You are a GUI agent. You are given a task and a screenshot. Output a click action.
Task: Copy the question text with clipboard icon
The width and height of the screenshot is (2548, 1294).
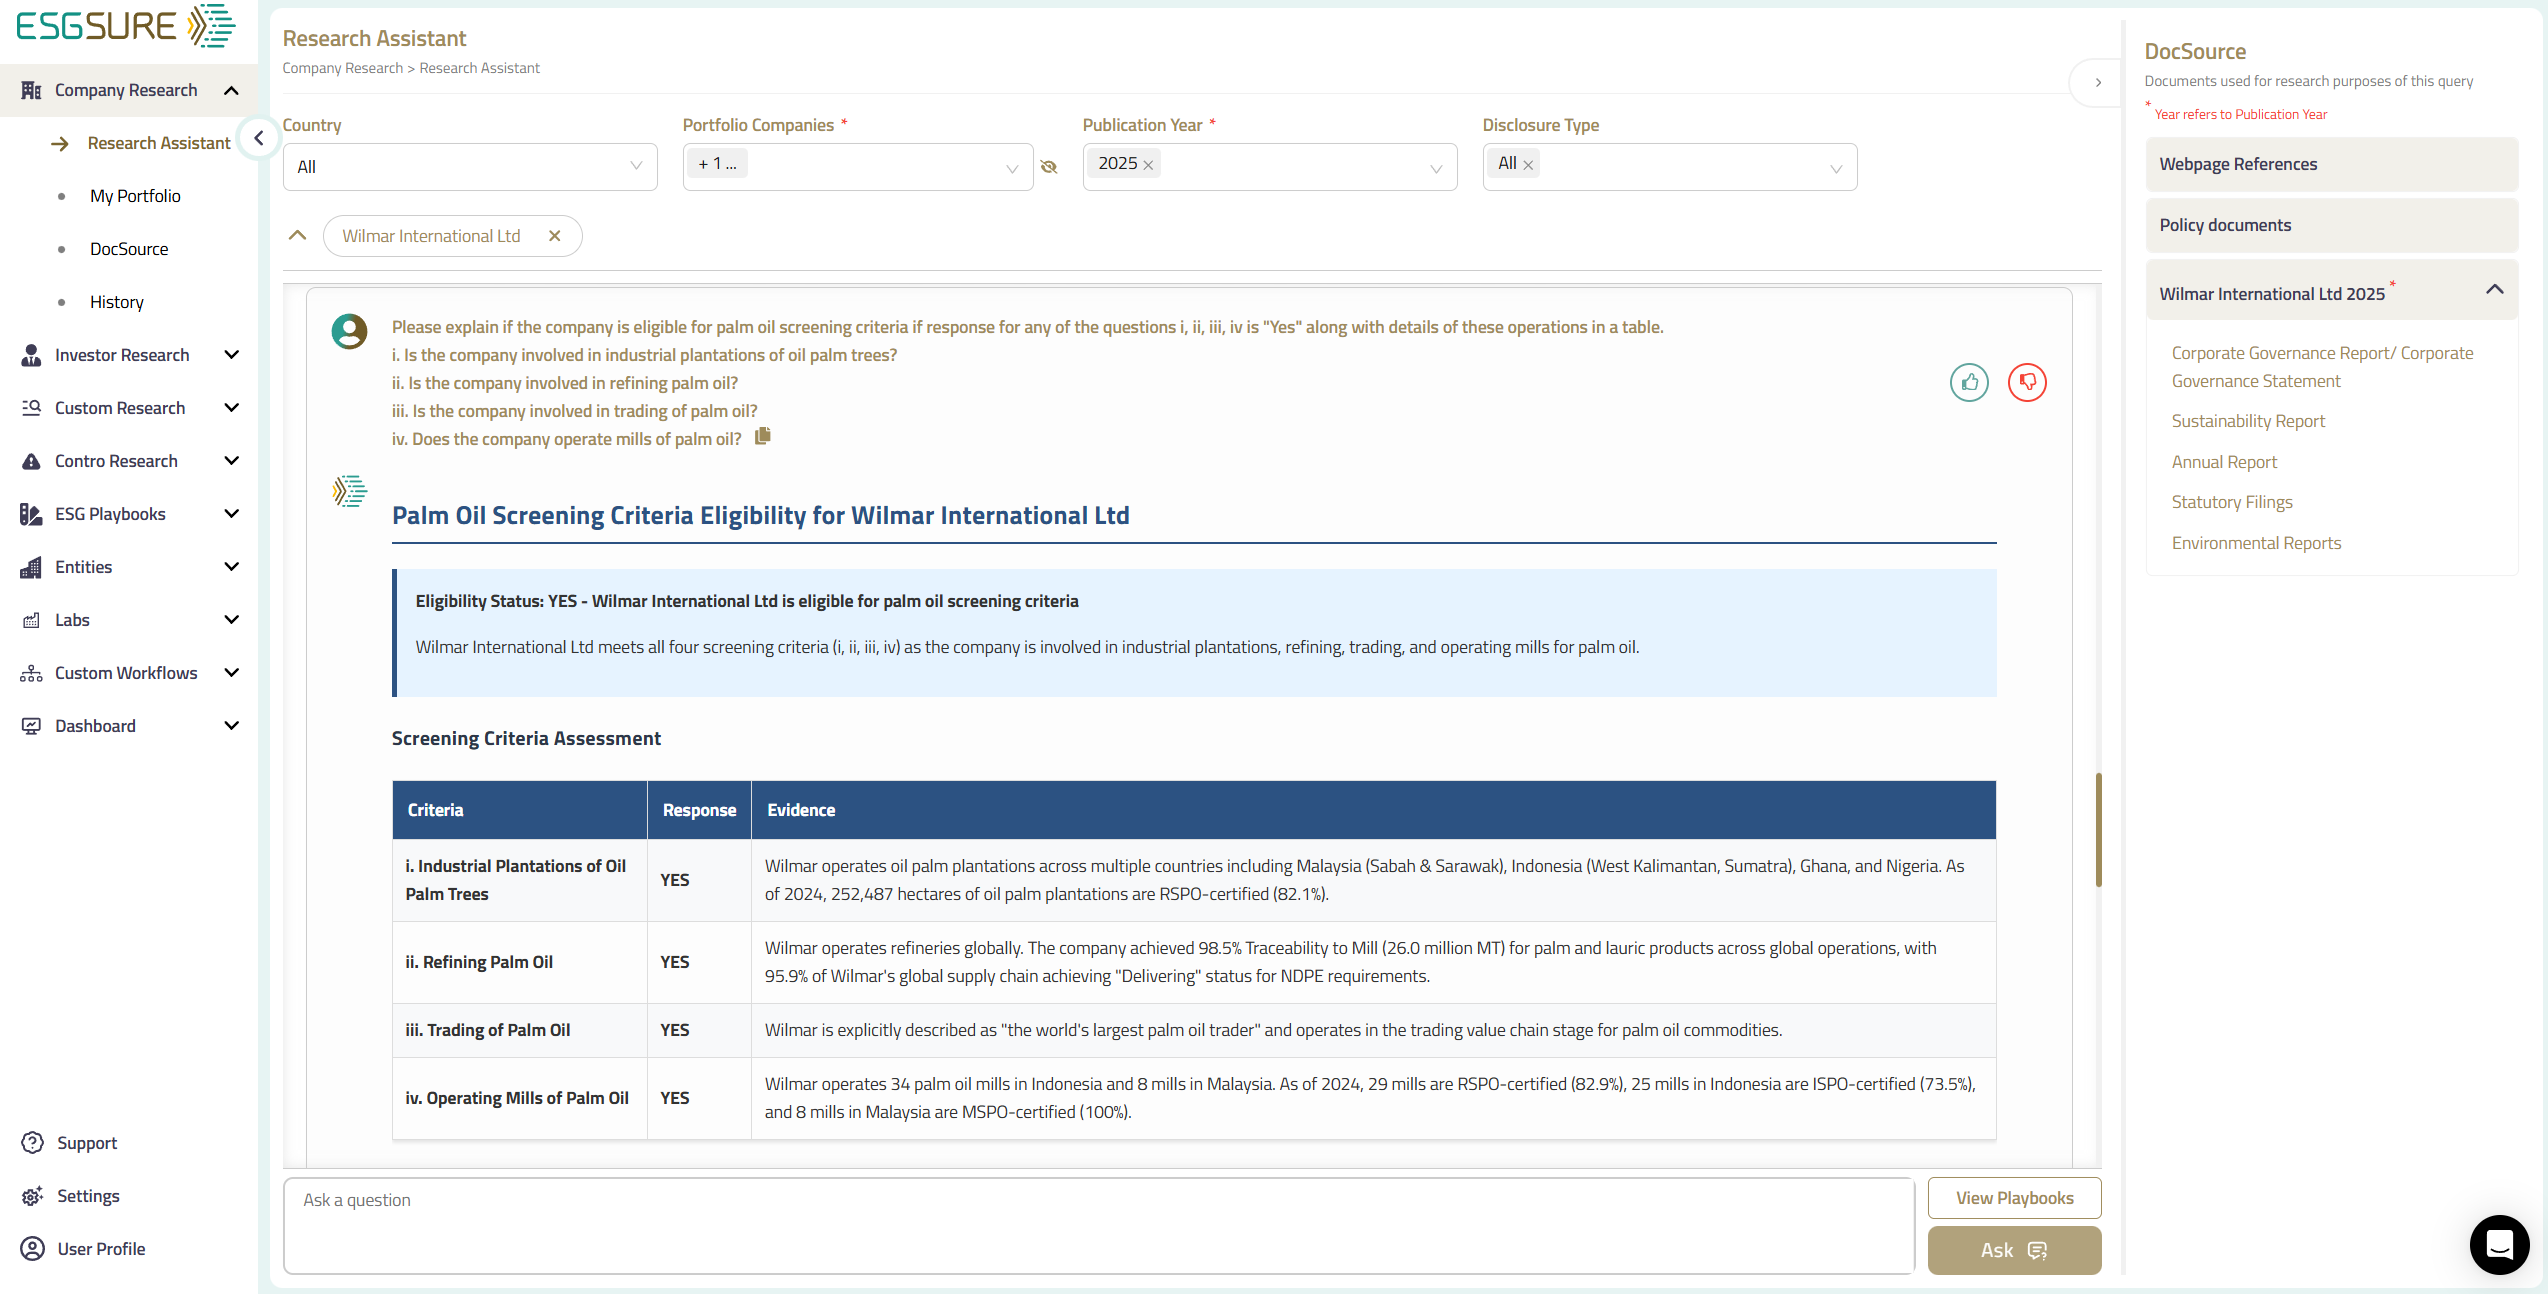[763, 436]
